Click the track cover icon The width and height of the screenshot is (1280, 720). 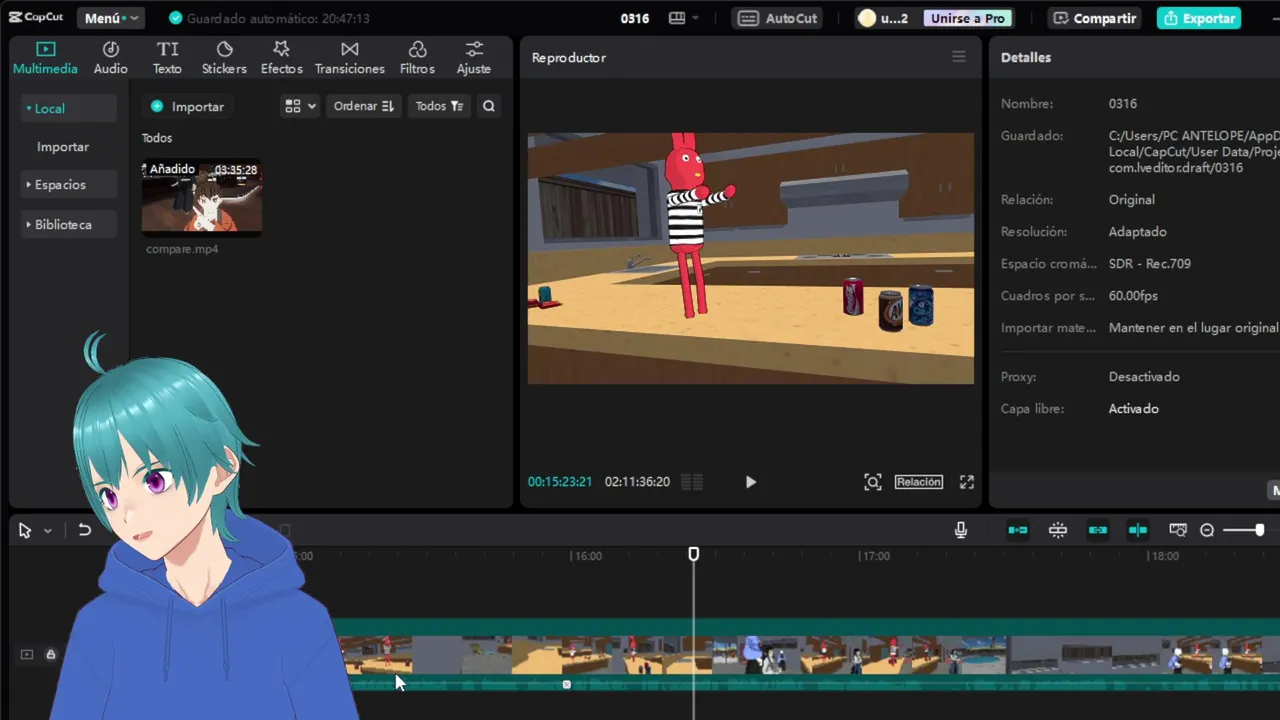27,655
